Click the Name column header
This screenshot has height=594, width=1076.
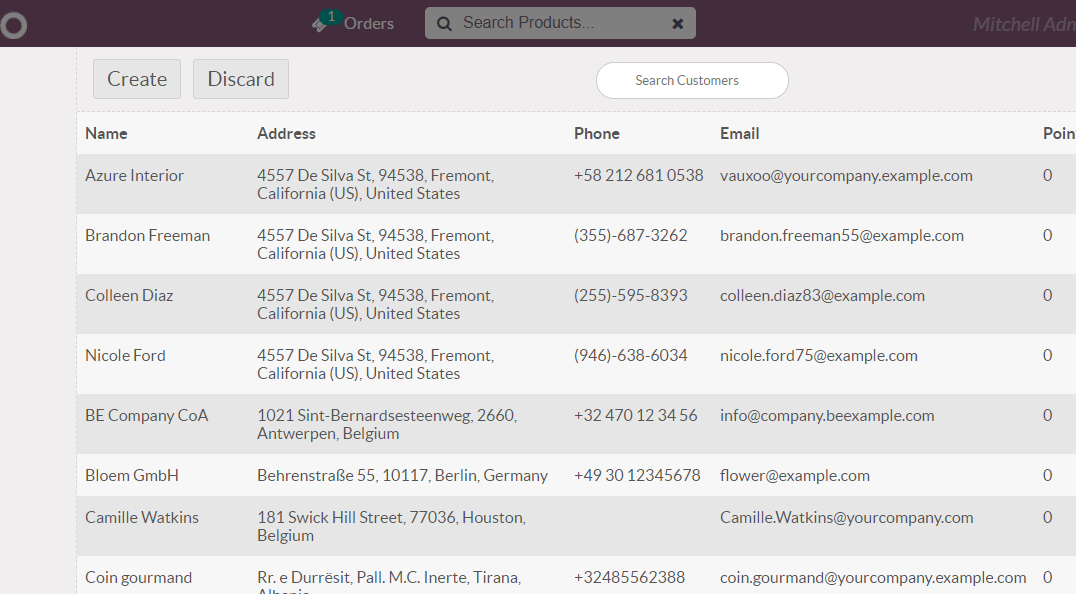[106, 134]
